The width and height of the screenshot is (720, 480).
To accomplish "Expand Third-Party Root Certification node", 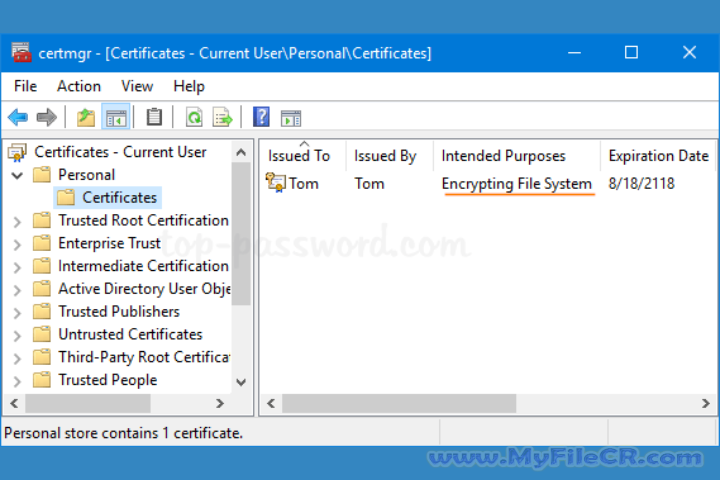I will tap(17, 358).
